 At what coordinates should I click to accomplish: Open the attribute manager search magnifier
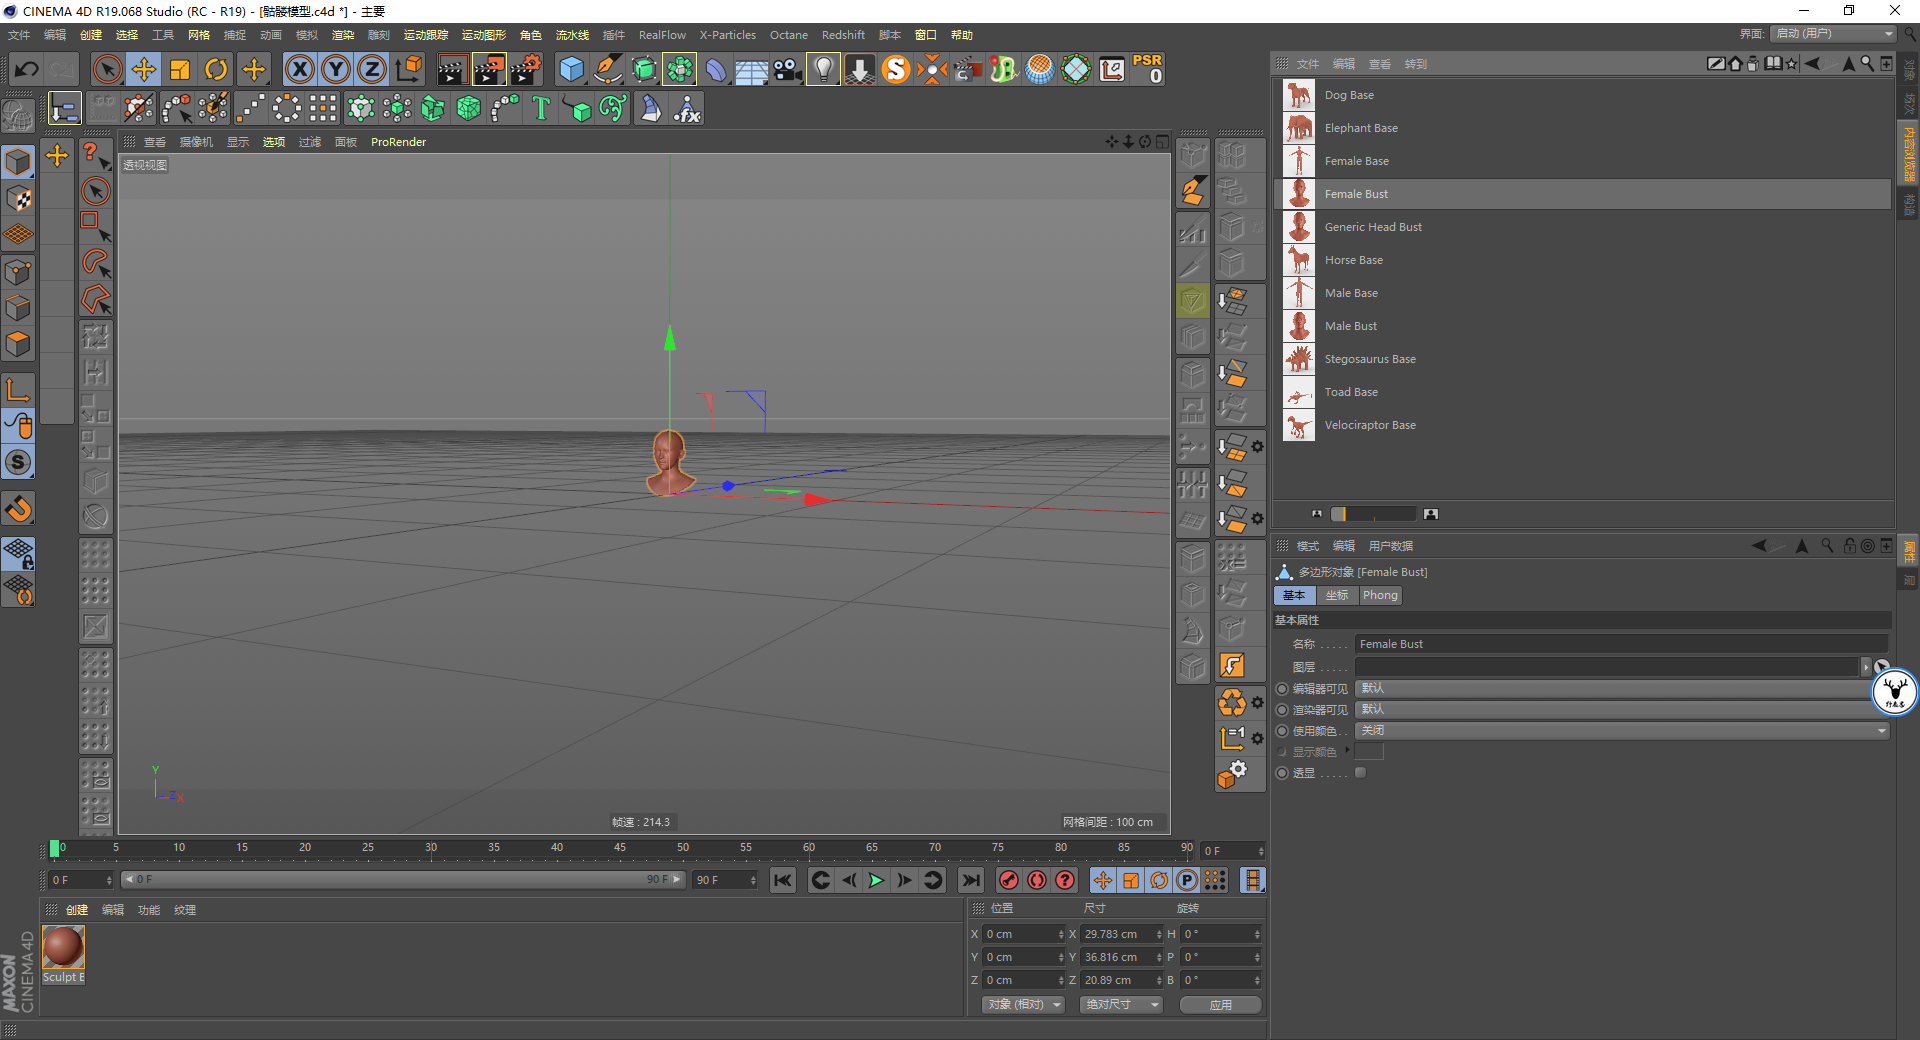point(1827,546)
